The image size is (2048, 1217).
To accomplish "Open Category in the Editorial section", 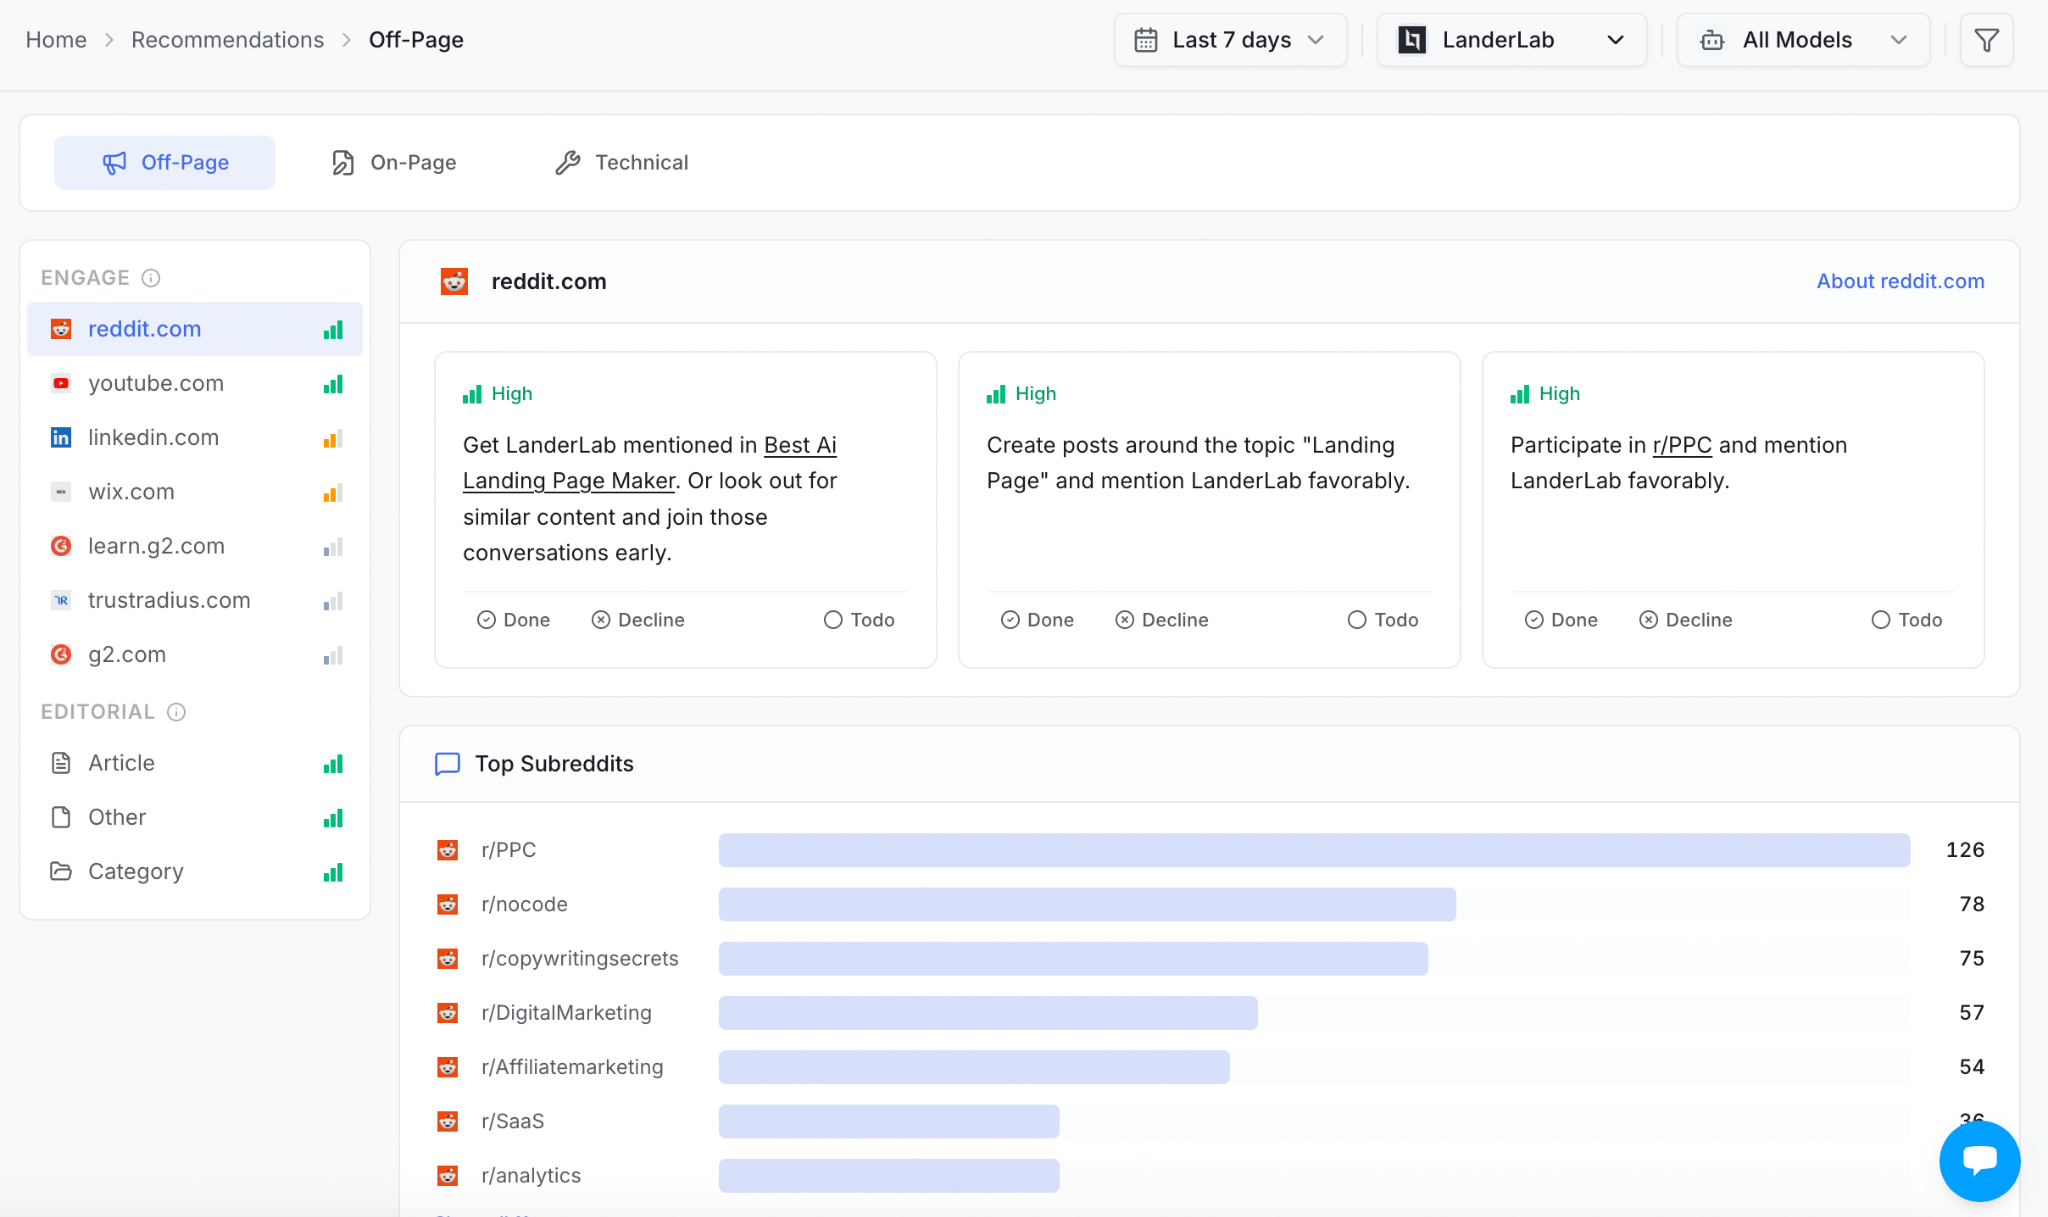I will [136, 872].
